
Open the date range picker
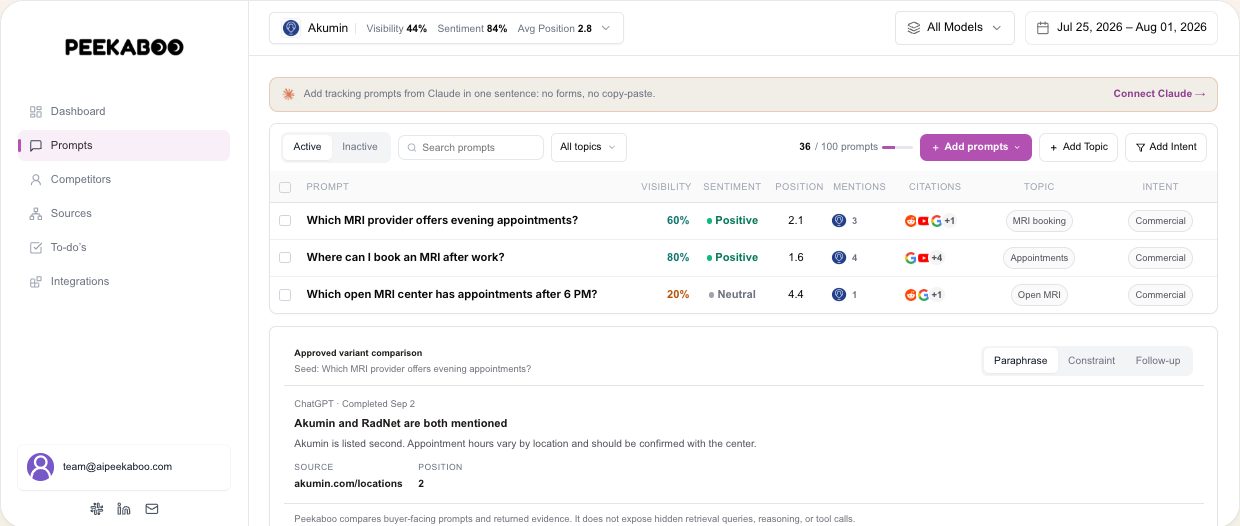point(1121,28)
